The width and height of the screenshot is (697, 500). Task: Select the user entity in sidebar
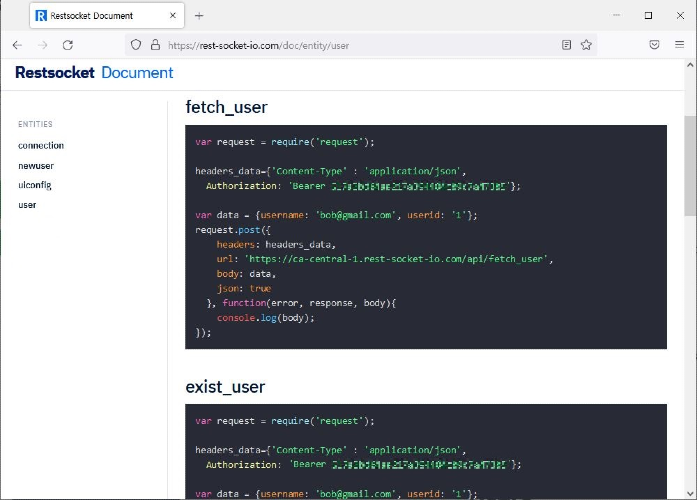(x=27, y=205)
